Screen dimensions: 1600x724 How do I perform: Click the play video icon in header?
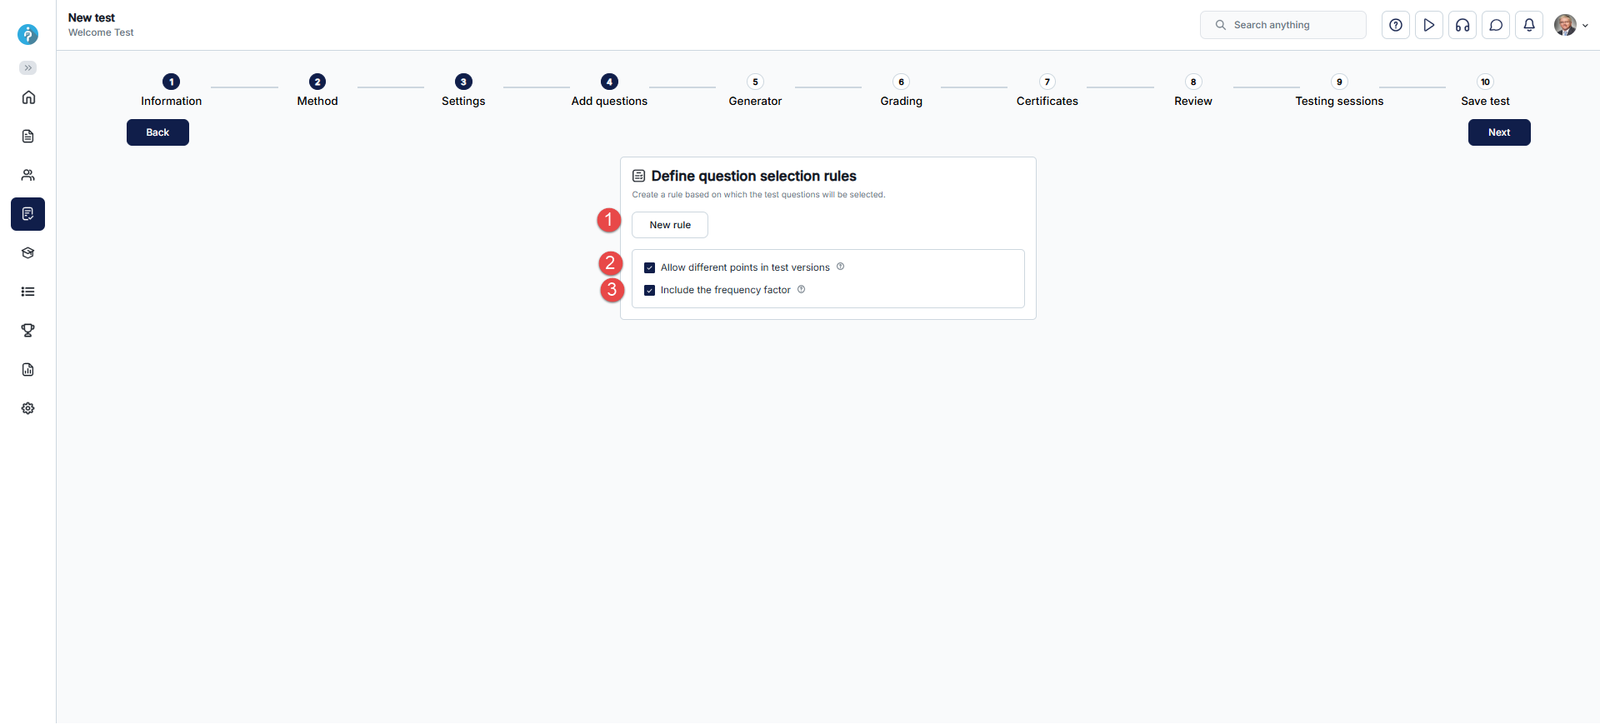click(x=1429, y=25)
